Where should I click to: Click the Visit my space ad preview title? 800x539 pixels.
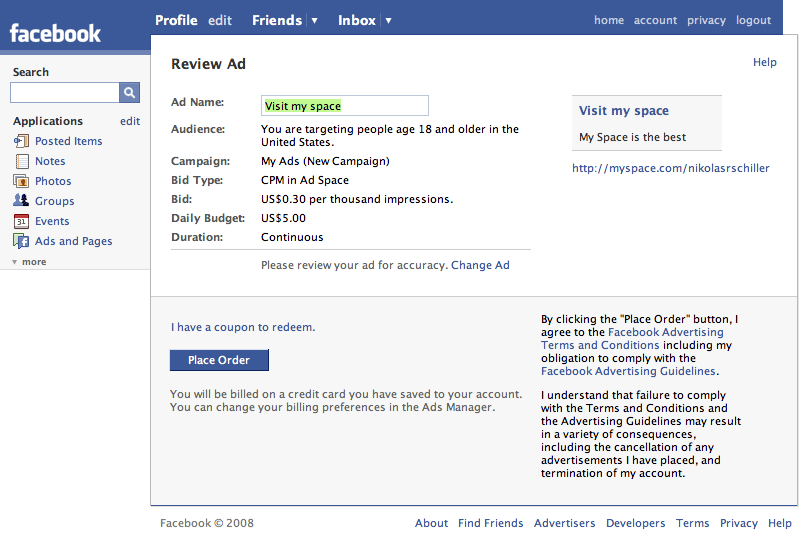[623, 111]
